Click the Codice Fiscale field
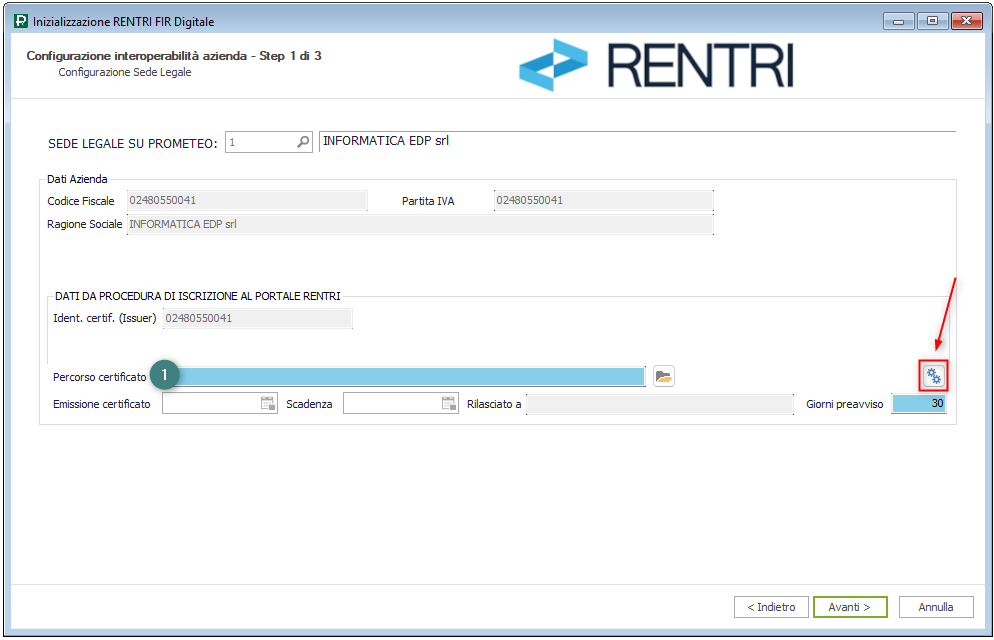 click(246, 201)
